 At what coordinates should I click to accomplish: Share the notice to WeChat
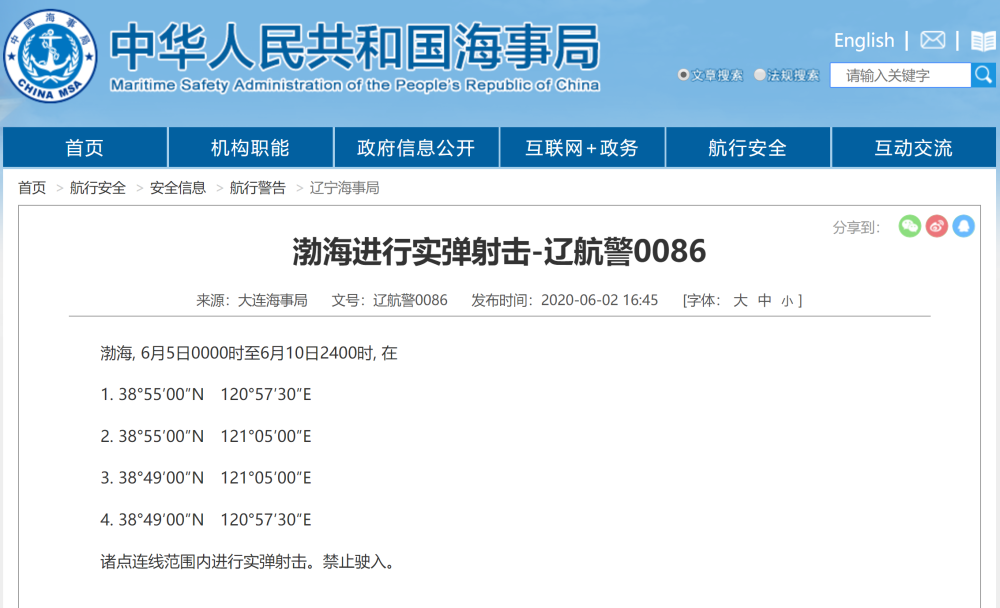tap(909, 227)
